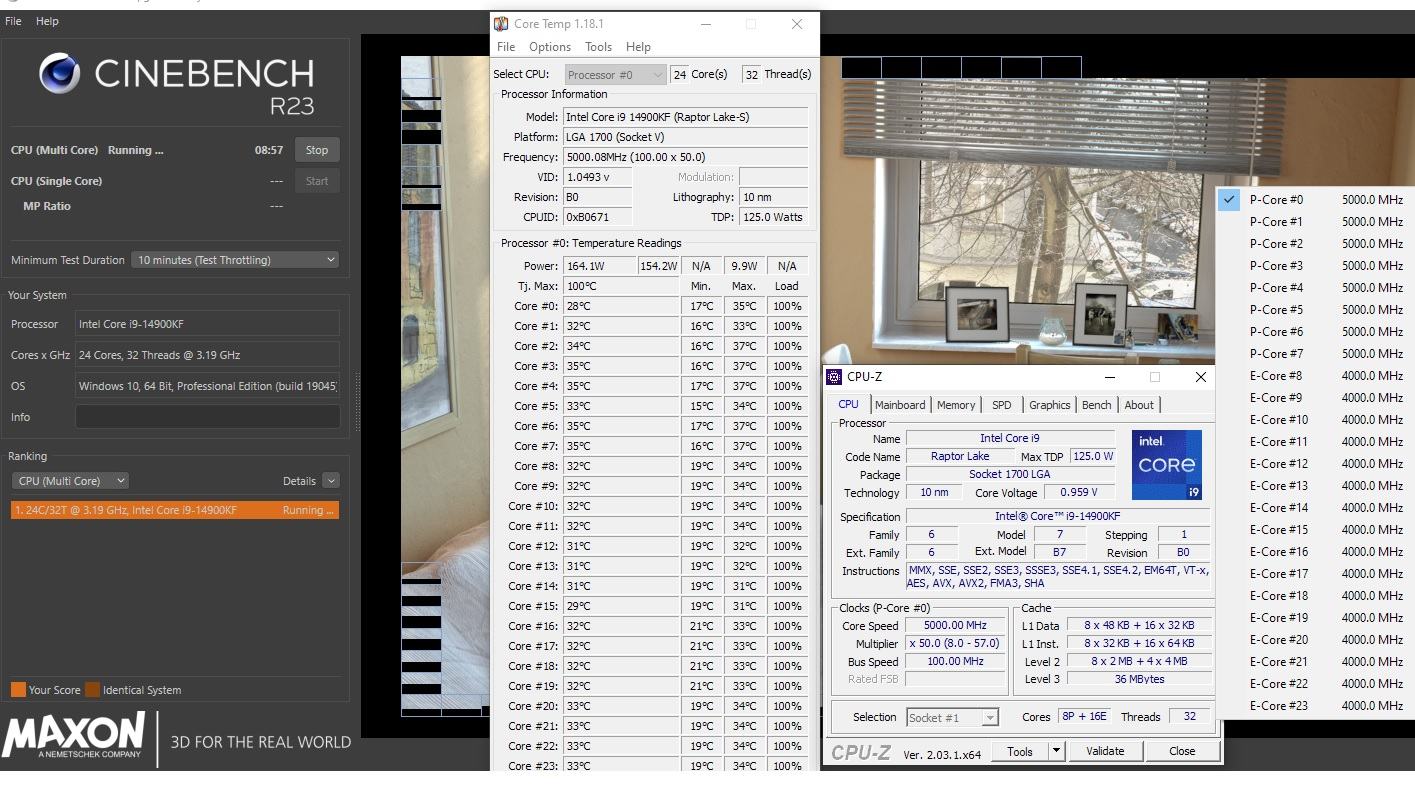
Task: Select the running 14900KF ranking entry
Action: click(175, 510)
